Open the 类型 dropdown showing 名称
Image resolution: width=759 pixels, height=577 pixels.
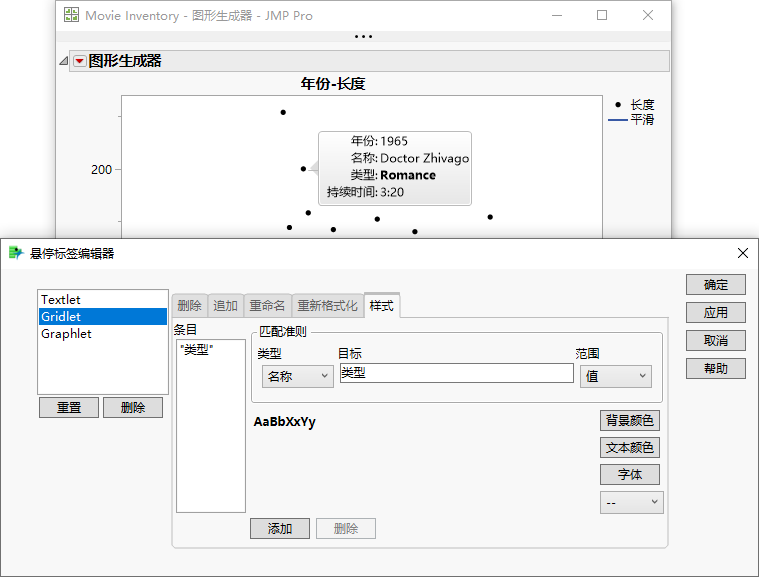pyautogui.click(x=297, y=376)
